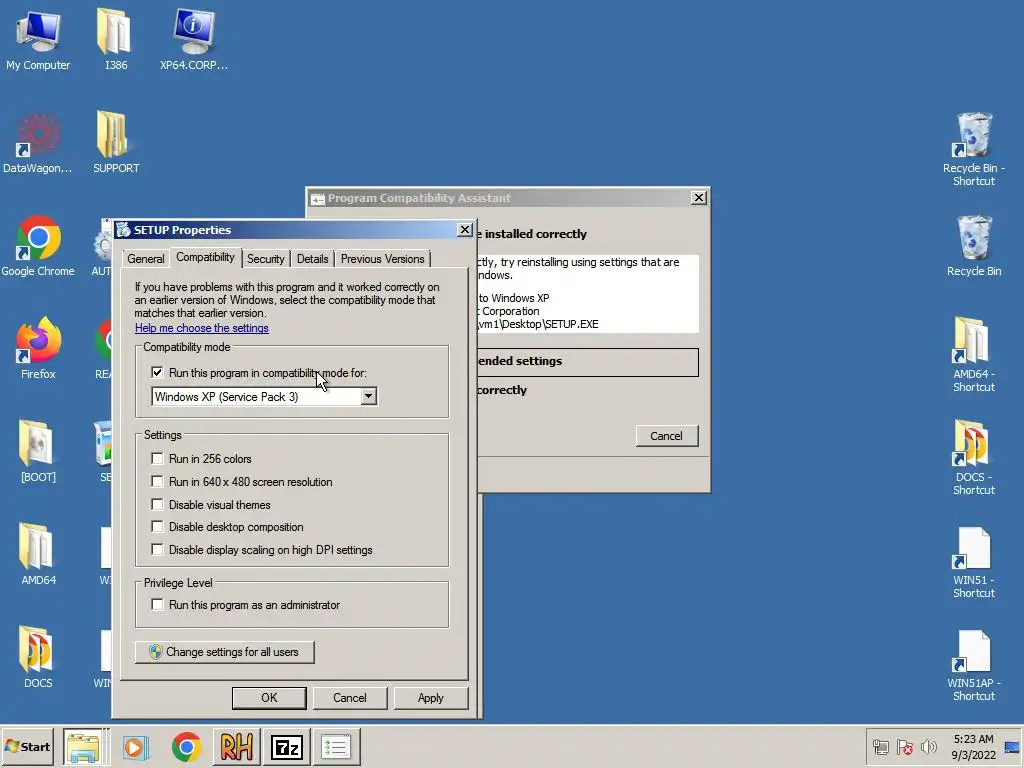Viewport: 1024px width, 768px height.
Task: Select WIN51 - Shortcut file icon
Action: pos(974,561)
